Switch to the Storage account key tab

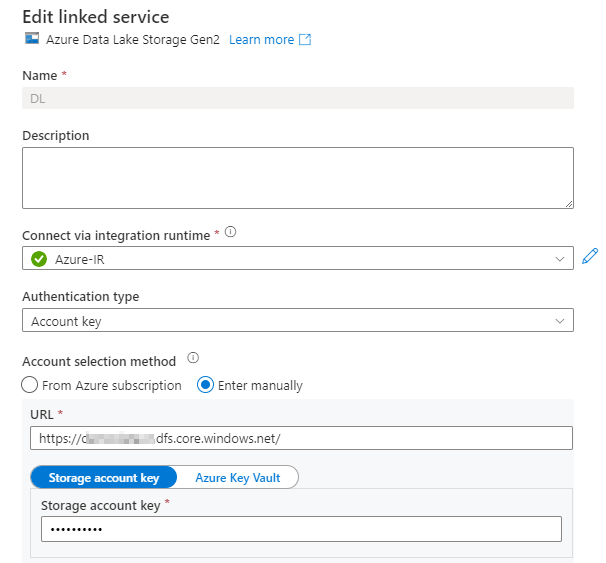click(x=104, y=478)
